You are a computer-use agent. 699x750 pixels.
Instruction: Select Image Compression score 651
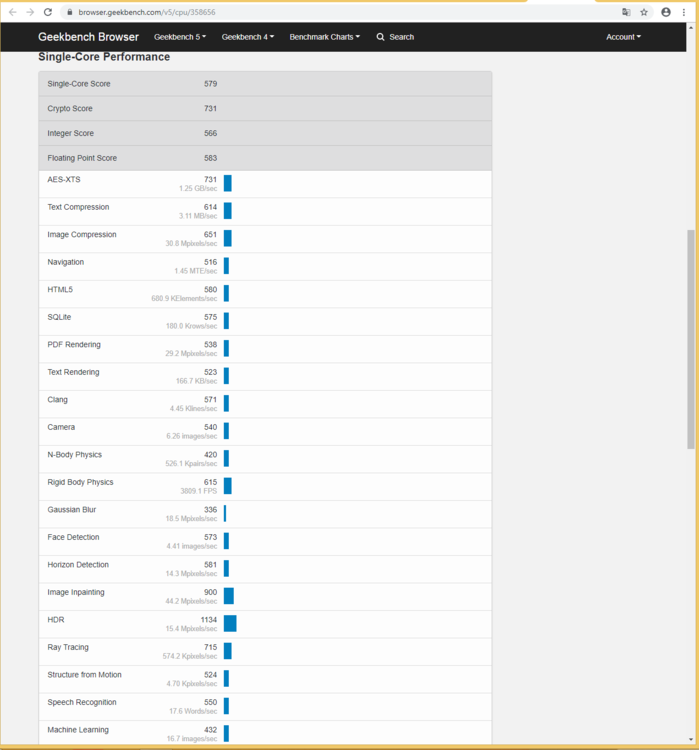tap(211, 234)
